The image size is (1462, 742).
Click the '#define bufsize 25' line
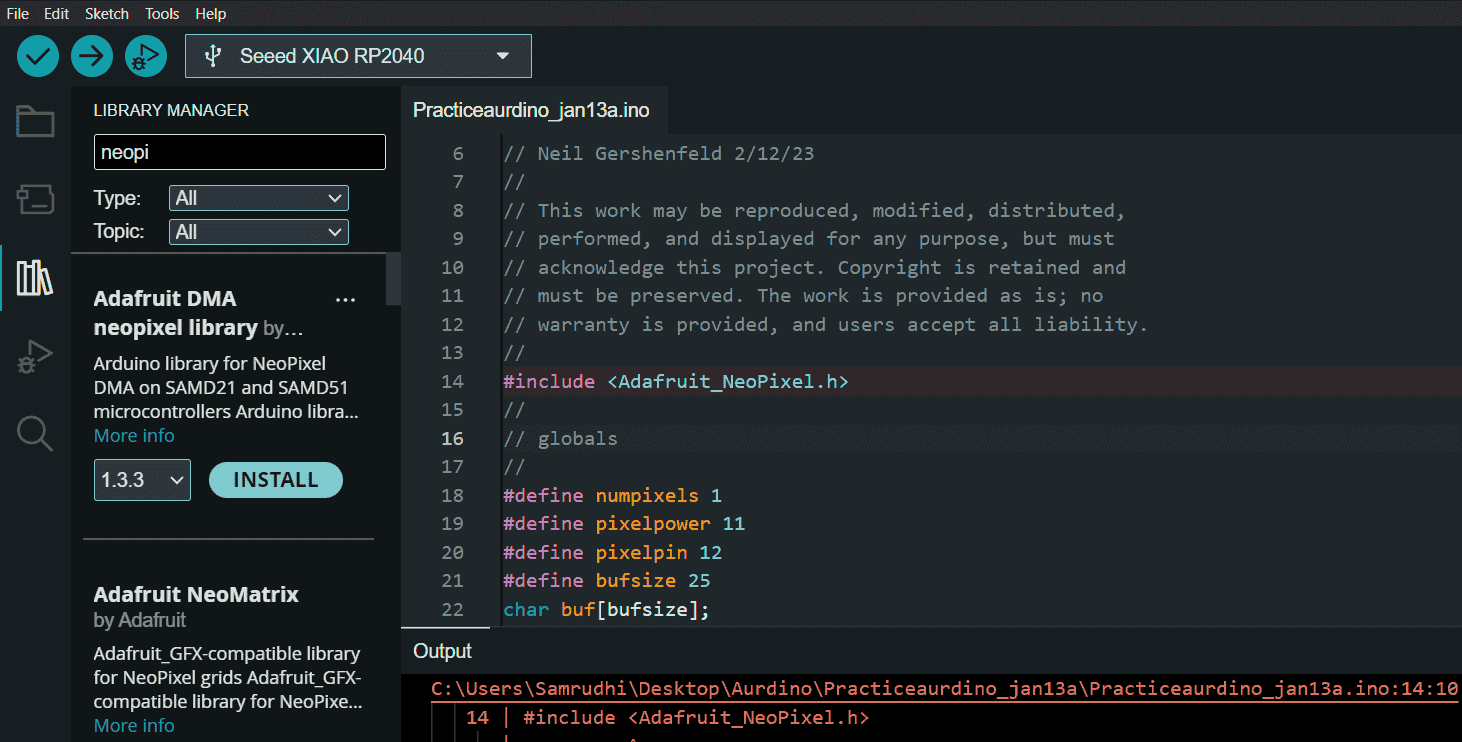[607, 580]
